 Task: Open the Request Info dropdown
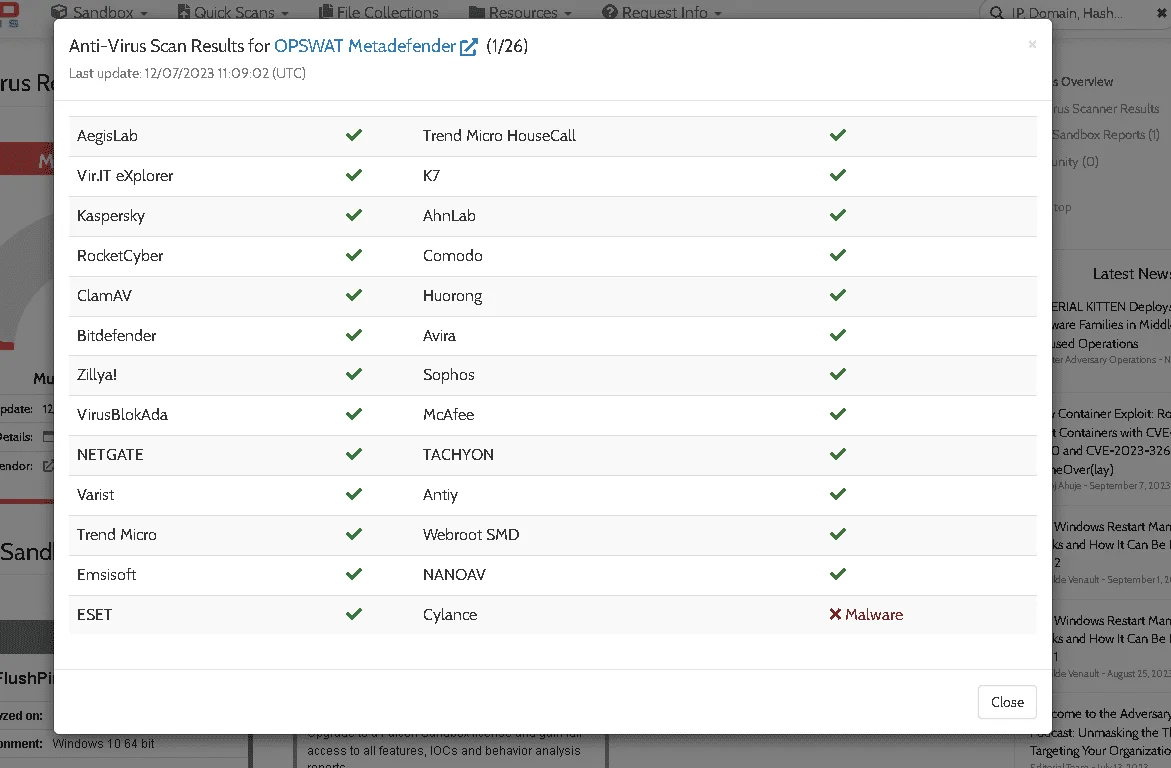tap(662, 12)
